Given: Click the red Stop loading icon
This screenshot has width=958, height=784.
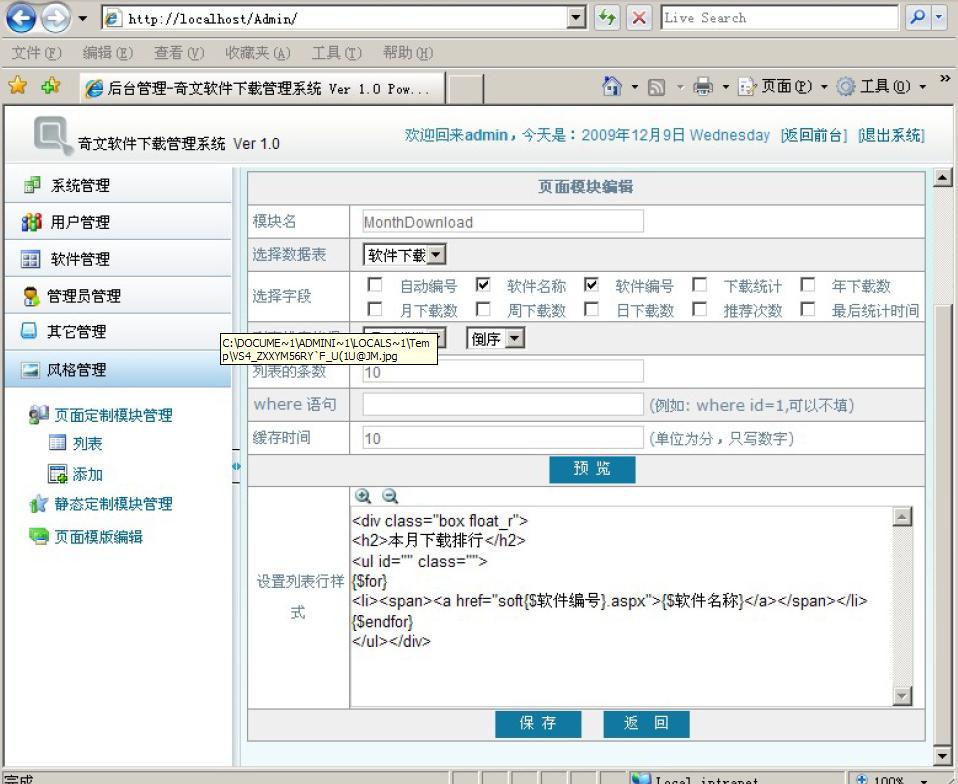Looking at the screenshot, I should click(638, 18).
